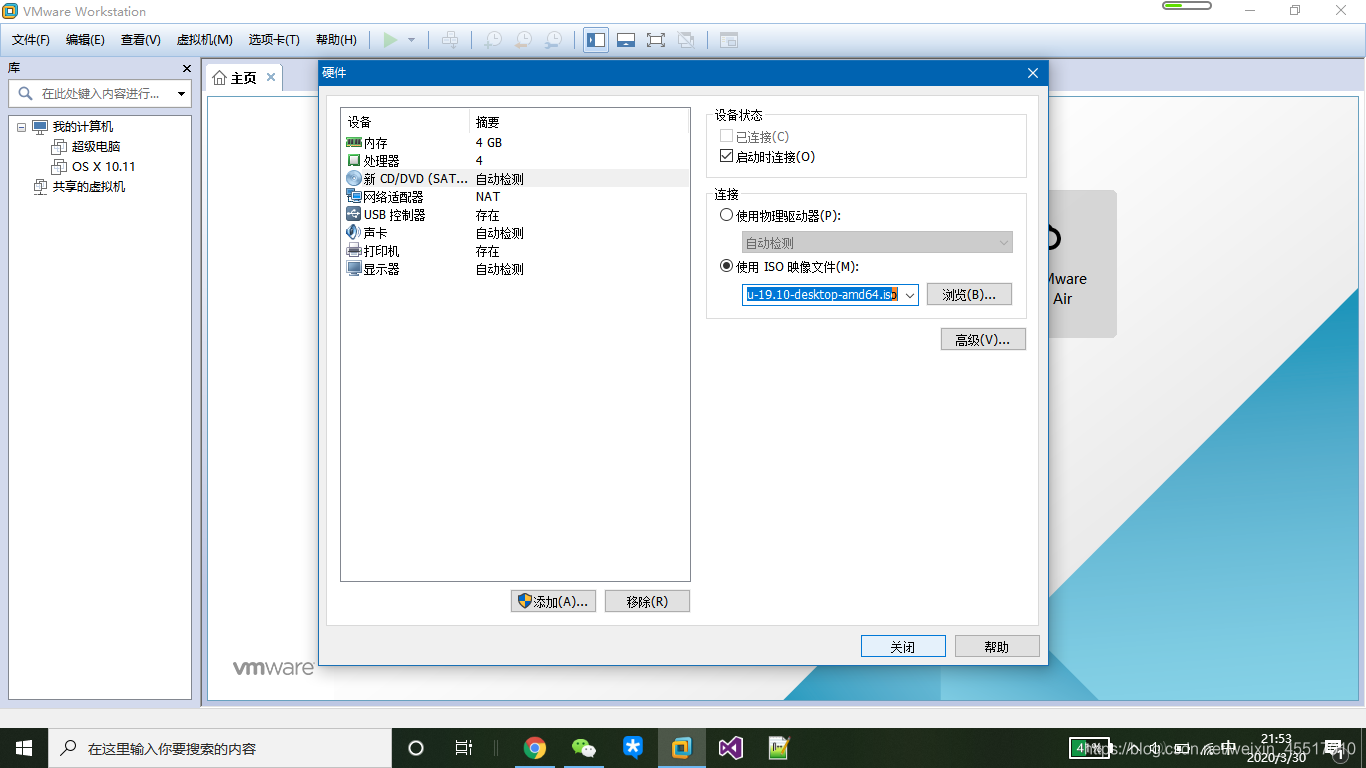Select the sound card icon
The width and height of the screenshot is (1366, 768).
pos(354,232)
